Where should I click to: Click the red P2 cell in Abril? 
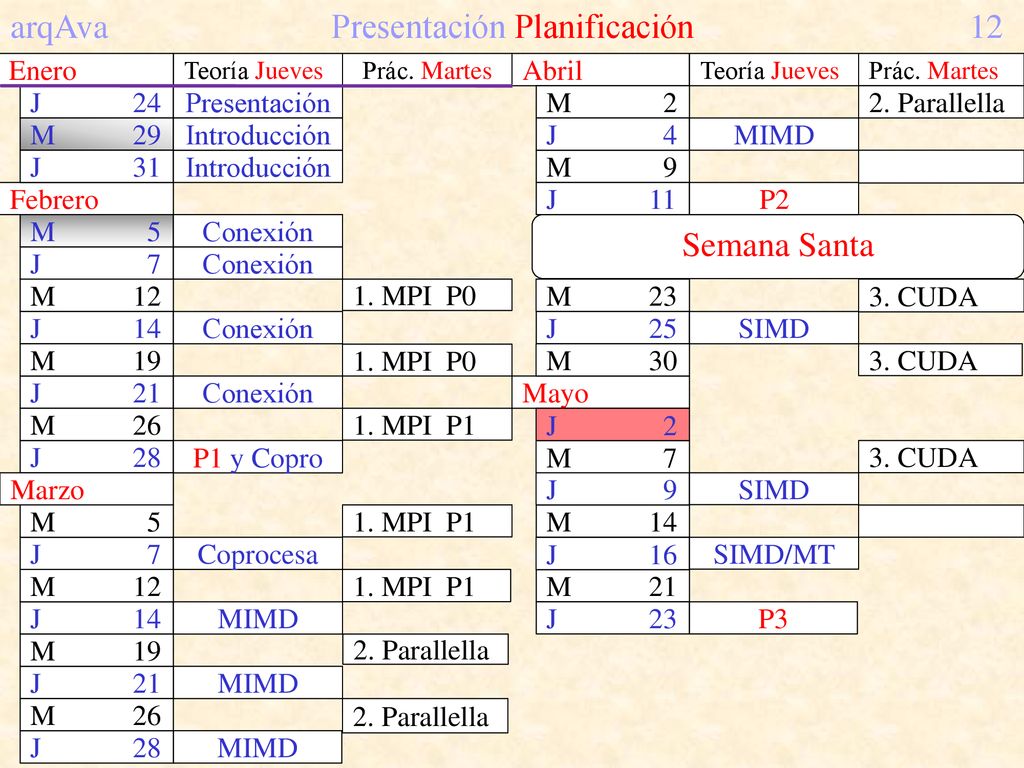[x=773, y=199]
